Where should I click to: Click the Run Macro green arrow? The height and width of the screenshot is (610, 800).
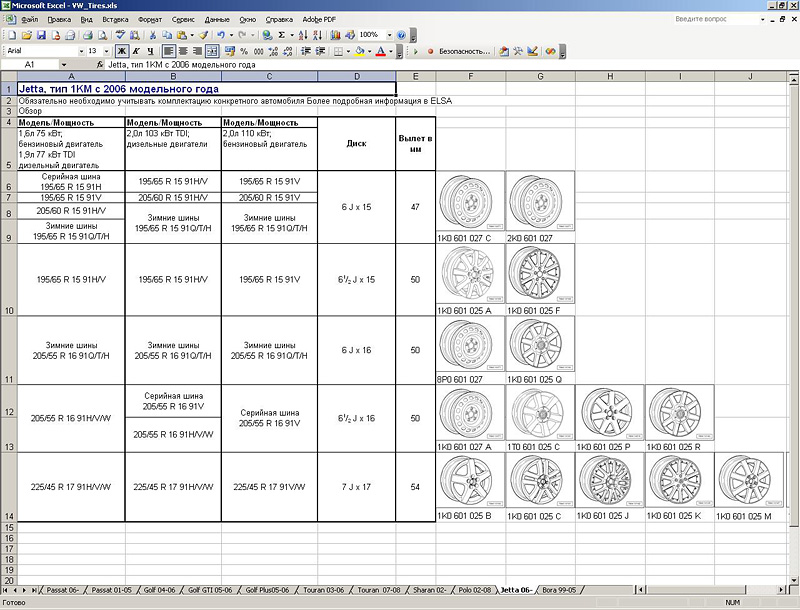[416, 51]
